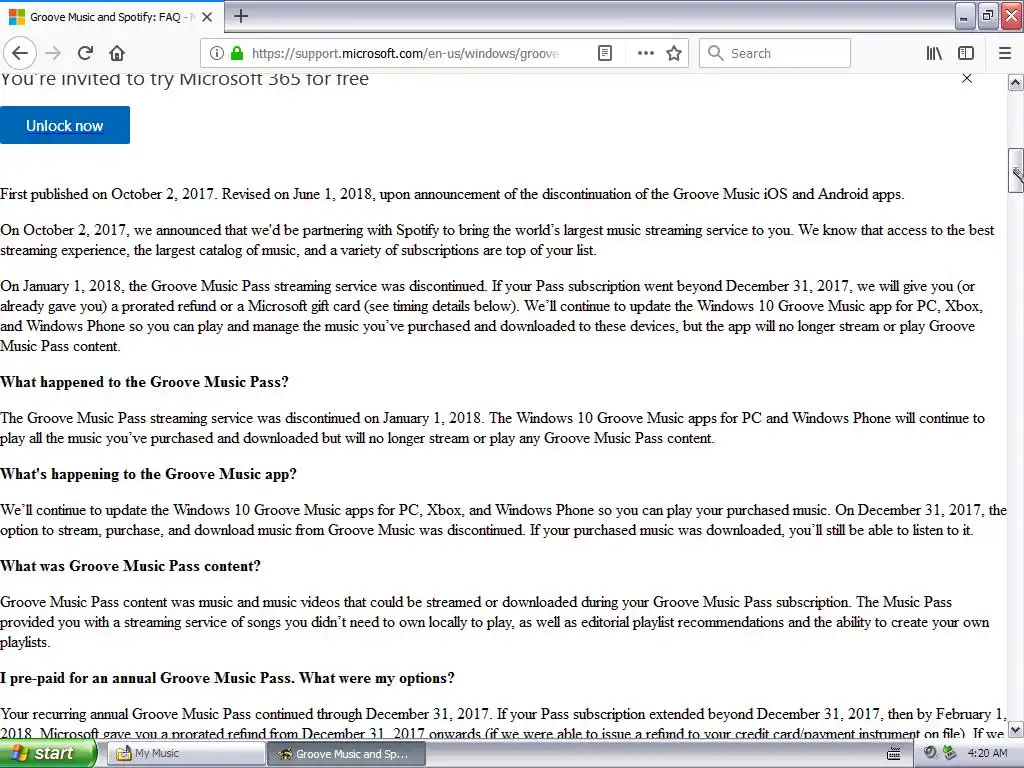This screenshot has width=1024, height=768.
Task: Click the heading What happened to the Groove Music Pass?
Action: (144, 382)
